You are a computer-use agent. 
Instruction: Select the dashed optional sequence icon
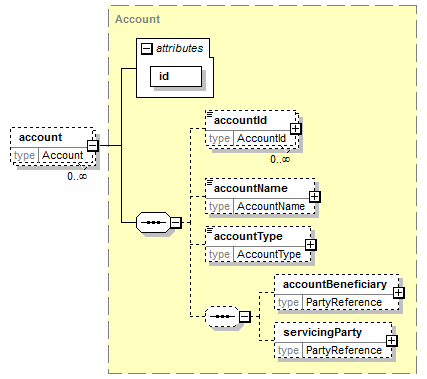[222, 316]
